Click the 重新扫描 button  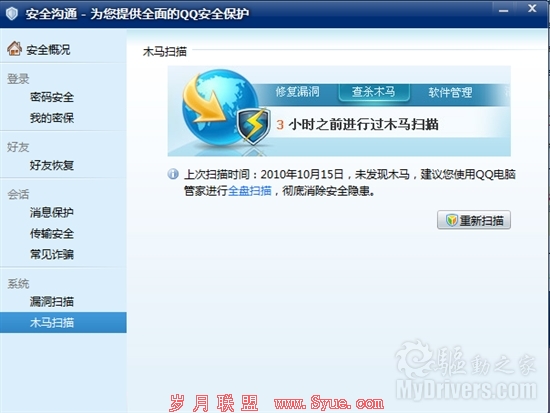coord(474,220)
